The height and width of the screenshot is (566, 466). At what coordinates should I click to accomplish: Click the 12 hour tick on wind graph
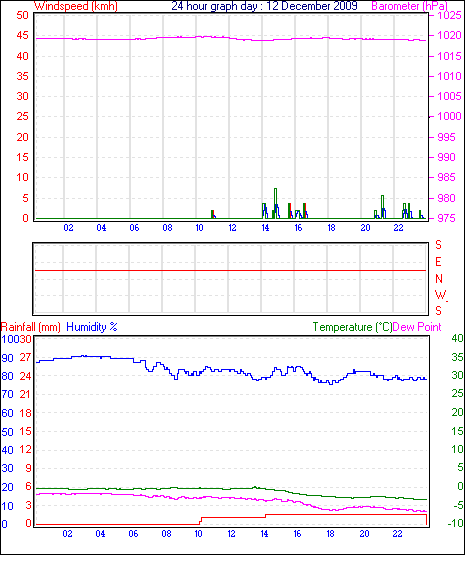tap(232, 228)
